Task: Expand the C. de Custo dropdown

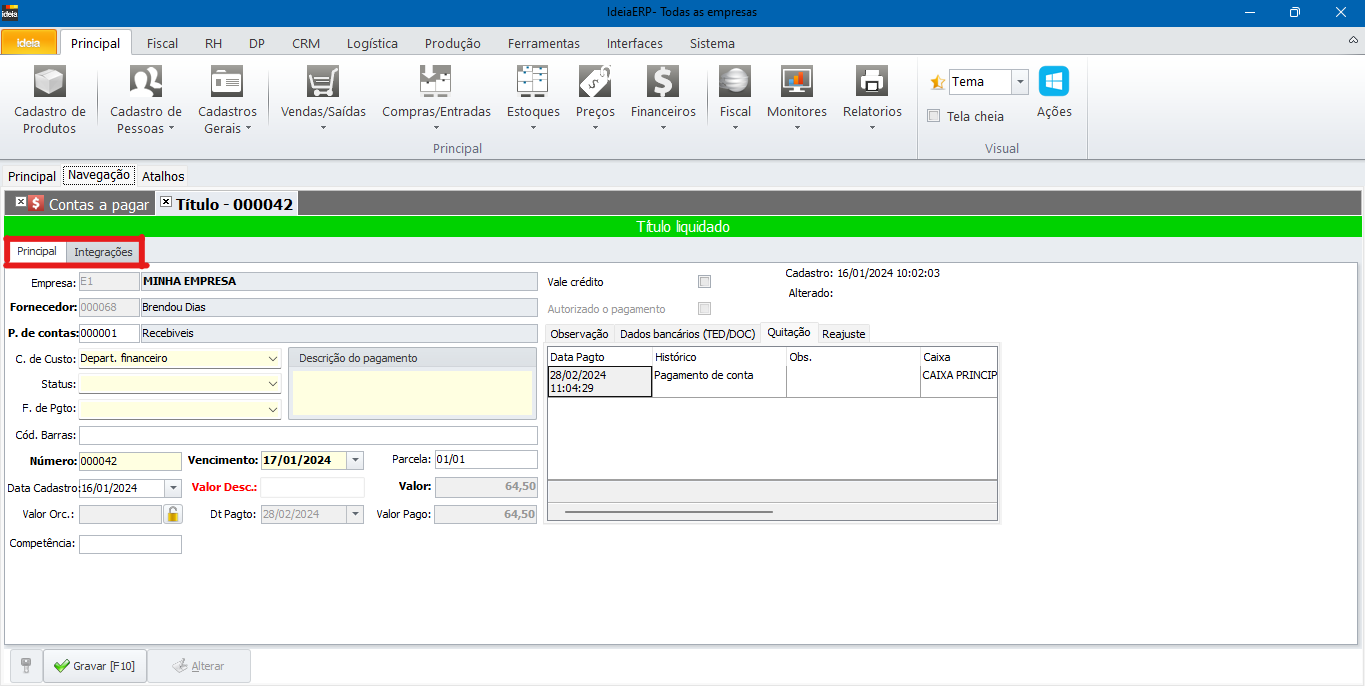Action: 273,358
